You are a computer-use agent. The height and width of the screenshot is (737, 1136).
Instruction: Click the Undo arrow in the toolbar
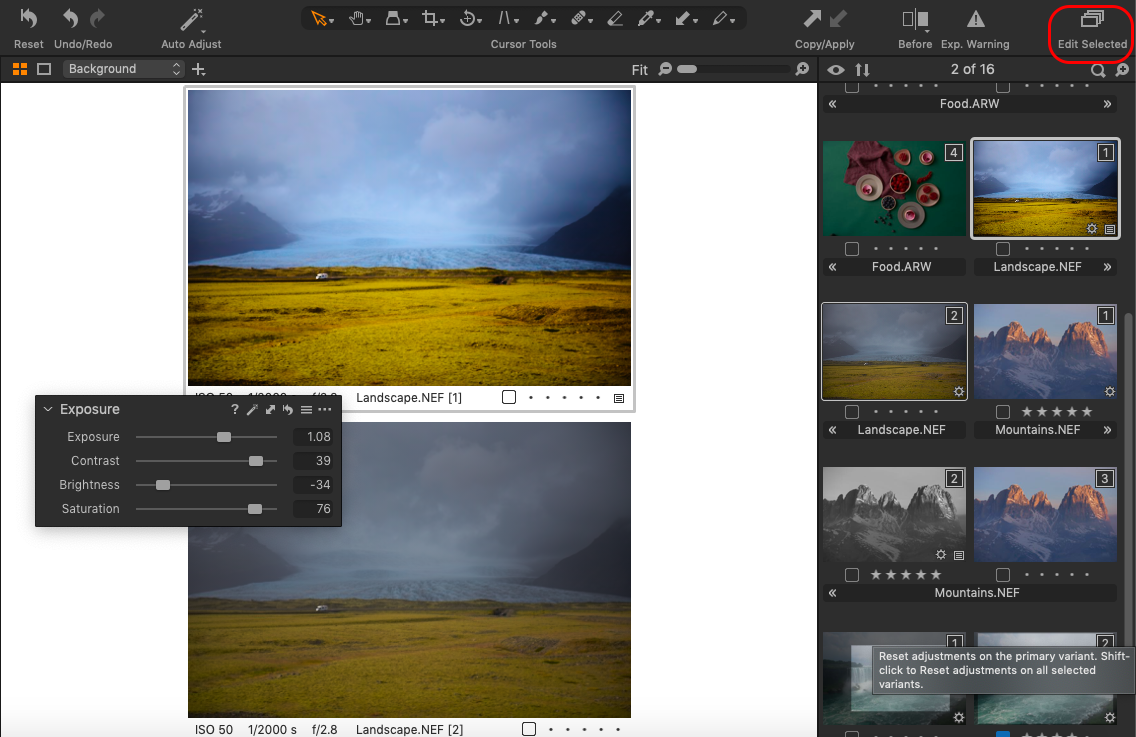point(70,18)
